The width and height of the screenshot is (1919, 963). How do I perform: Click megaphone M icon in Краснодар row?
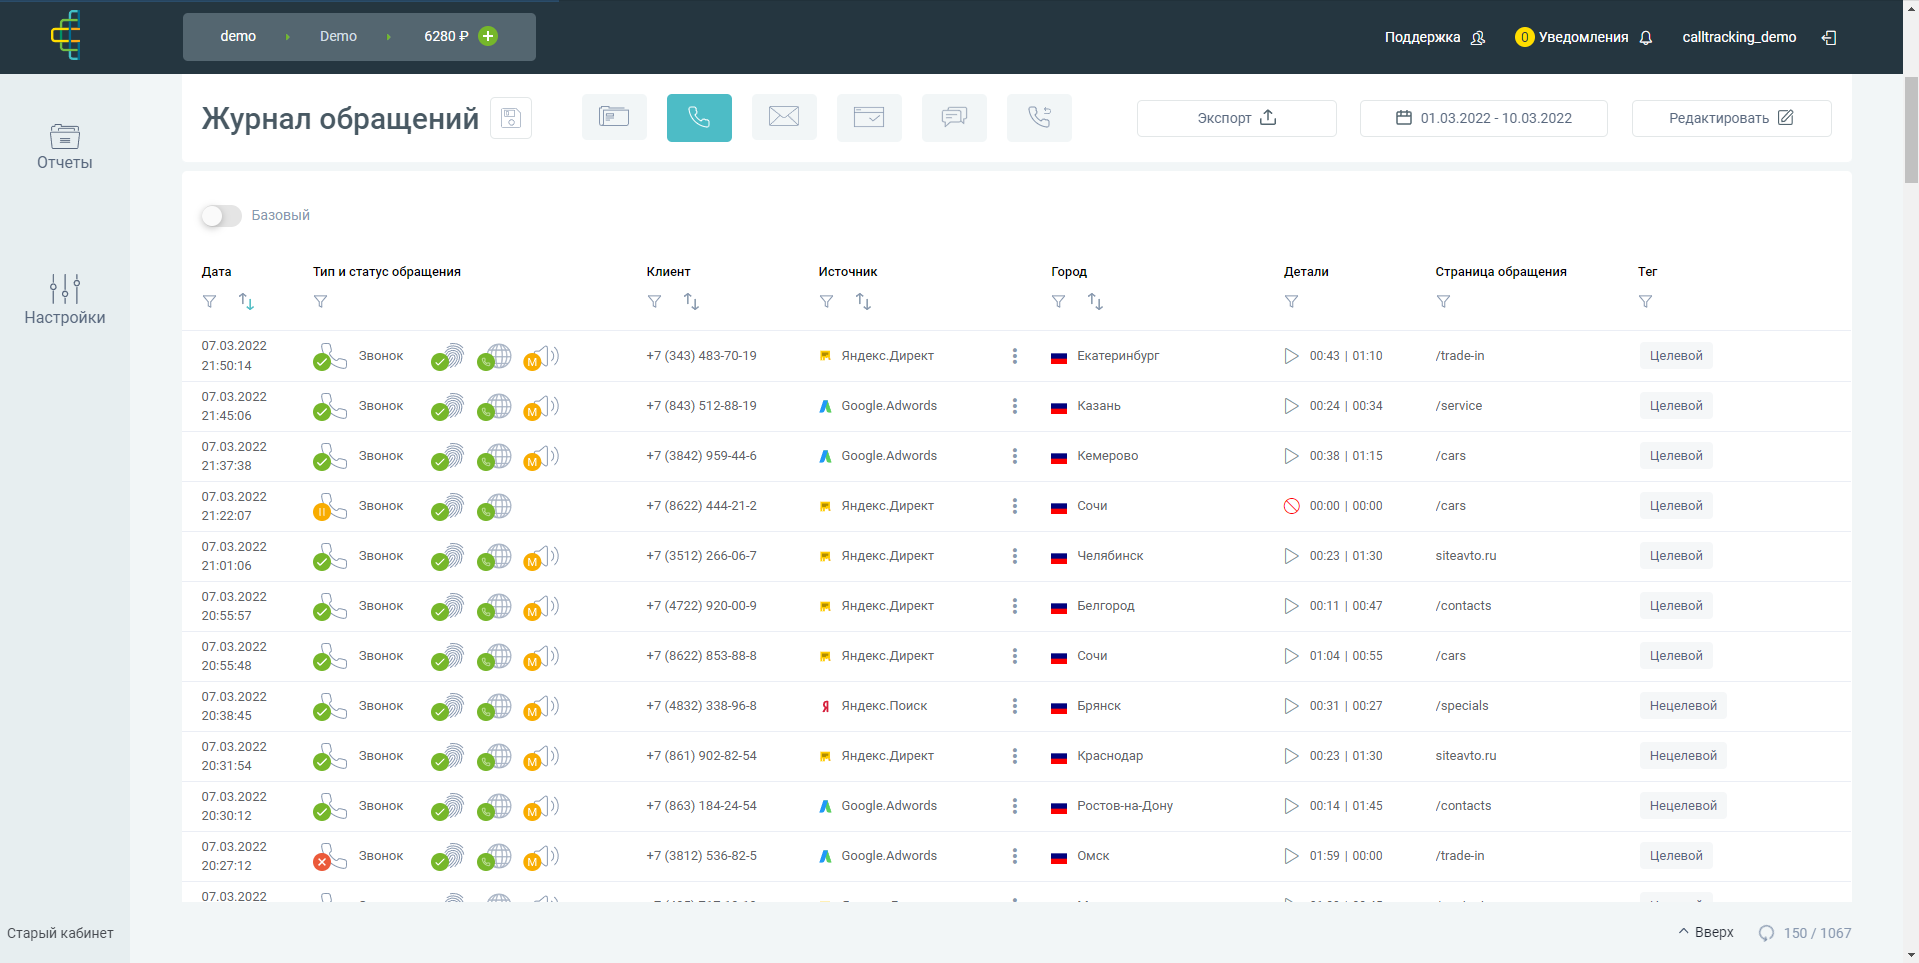point(541,757)
